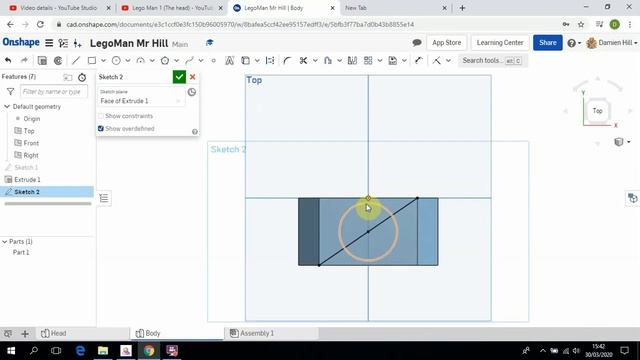This screenshot has height=360, width=640.
Task: Open the Learning Center button
Action: 500,42
